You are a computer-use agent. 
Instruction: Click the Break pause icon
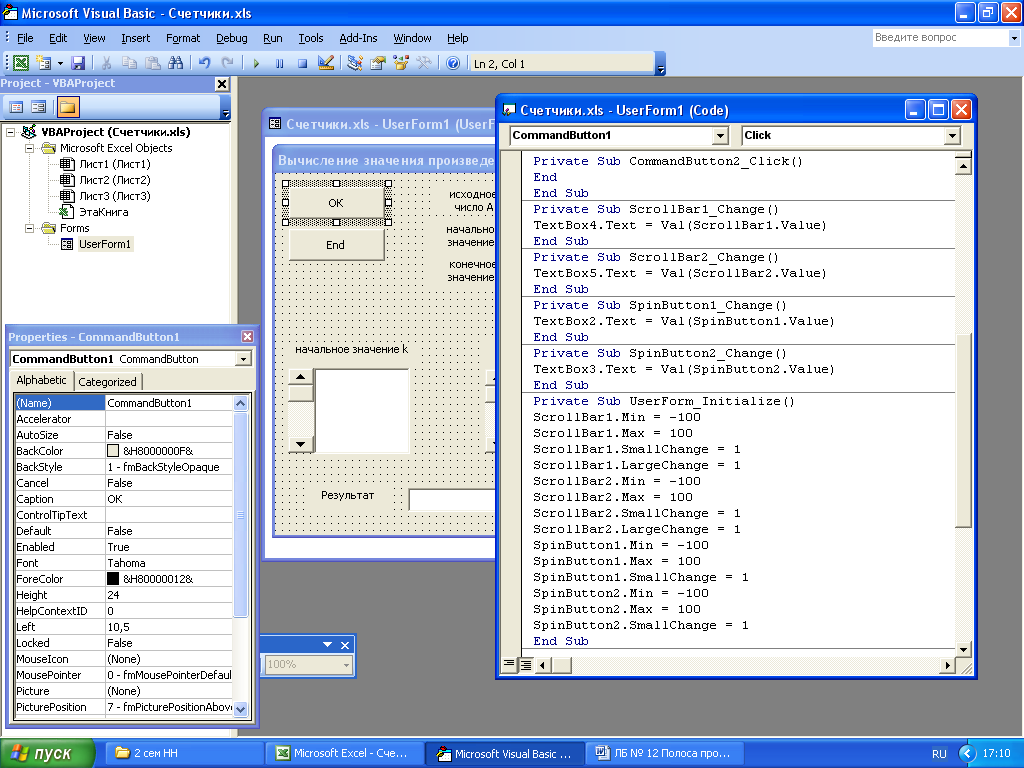tap(280, 63)
